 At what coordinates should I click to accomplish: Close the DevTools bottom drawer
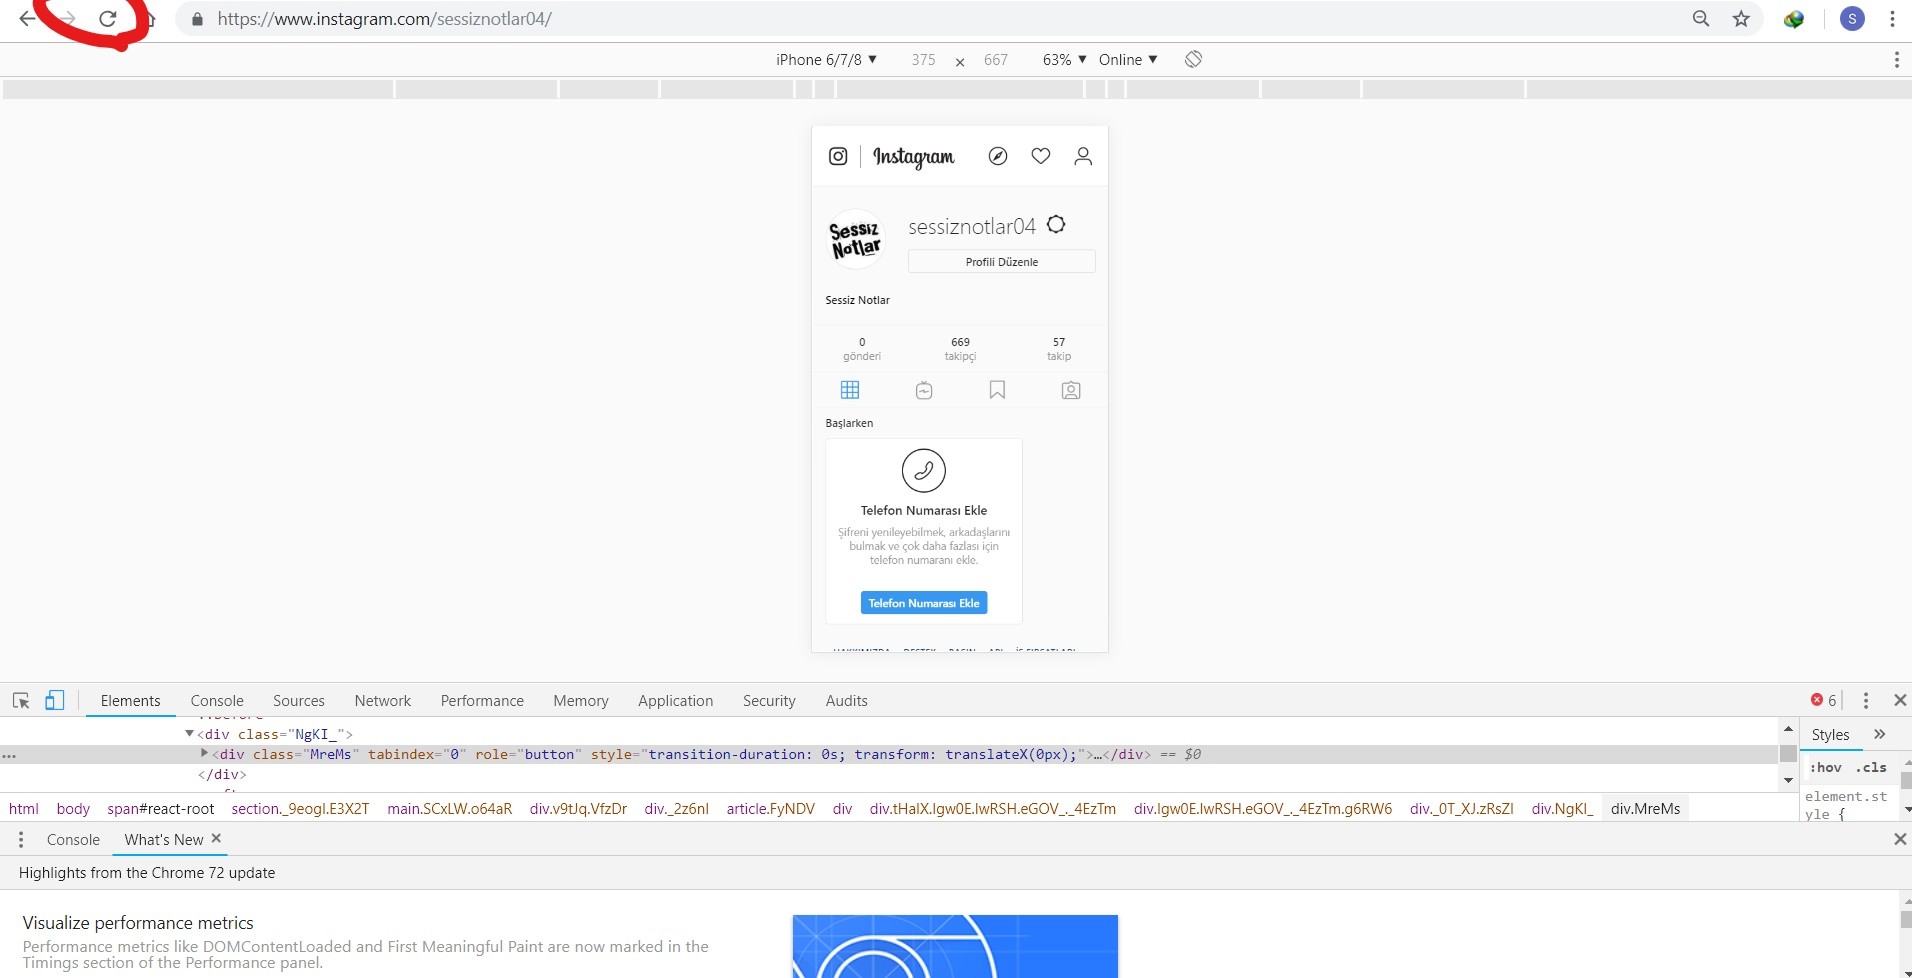pos(1900,839)
